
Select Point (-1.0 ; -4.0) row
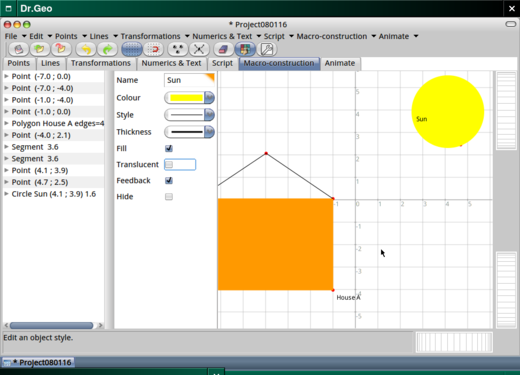pos(53,100)
